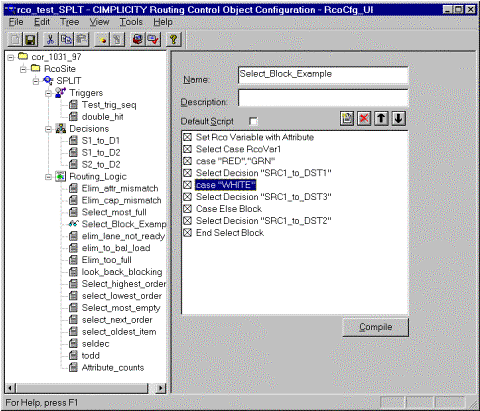Click the Save toolbar icon
The width and height of the screenshot is (480, 411).
31,40
